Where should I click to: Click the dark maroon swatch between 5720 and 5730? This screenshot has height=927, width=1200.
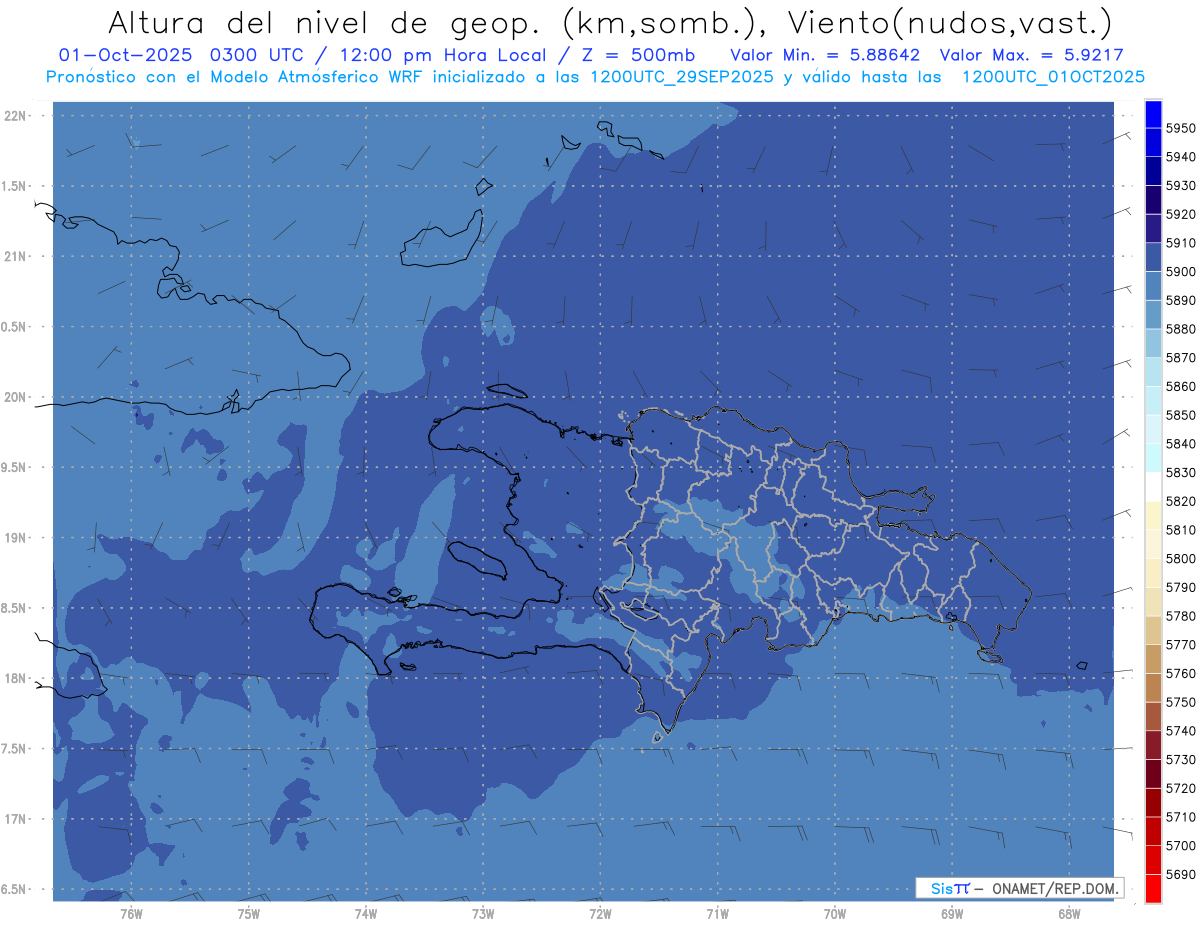pos(1152,773)
